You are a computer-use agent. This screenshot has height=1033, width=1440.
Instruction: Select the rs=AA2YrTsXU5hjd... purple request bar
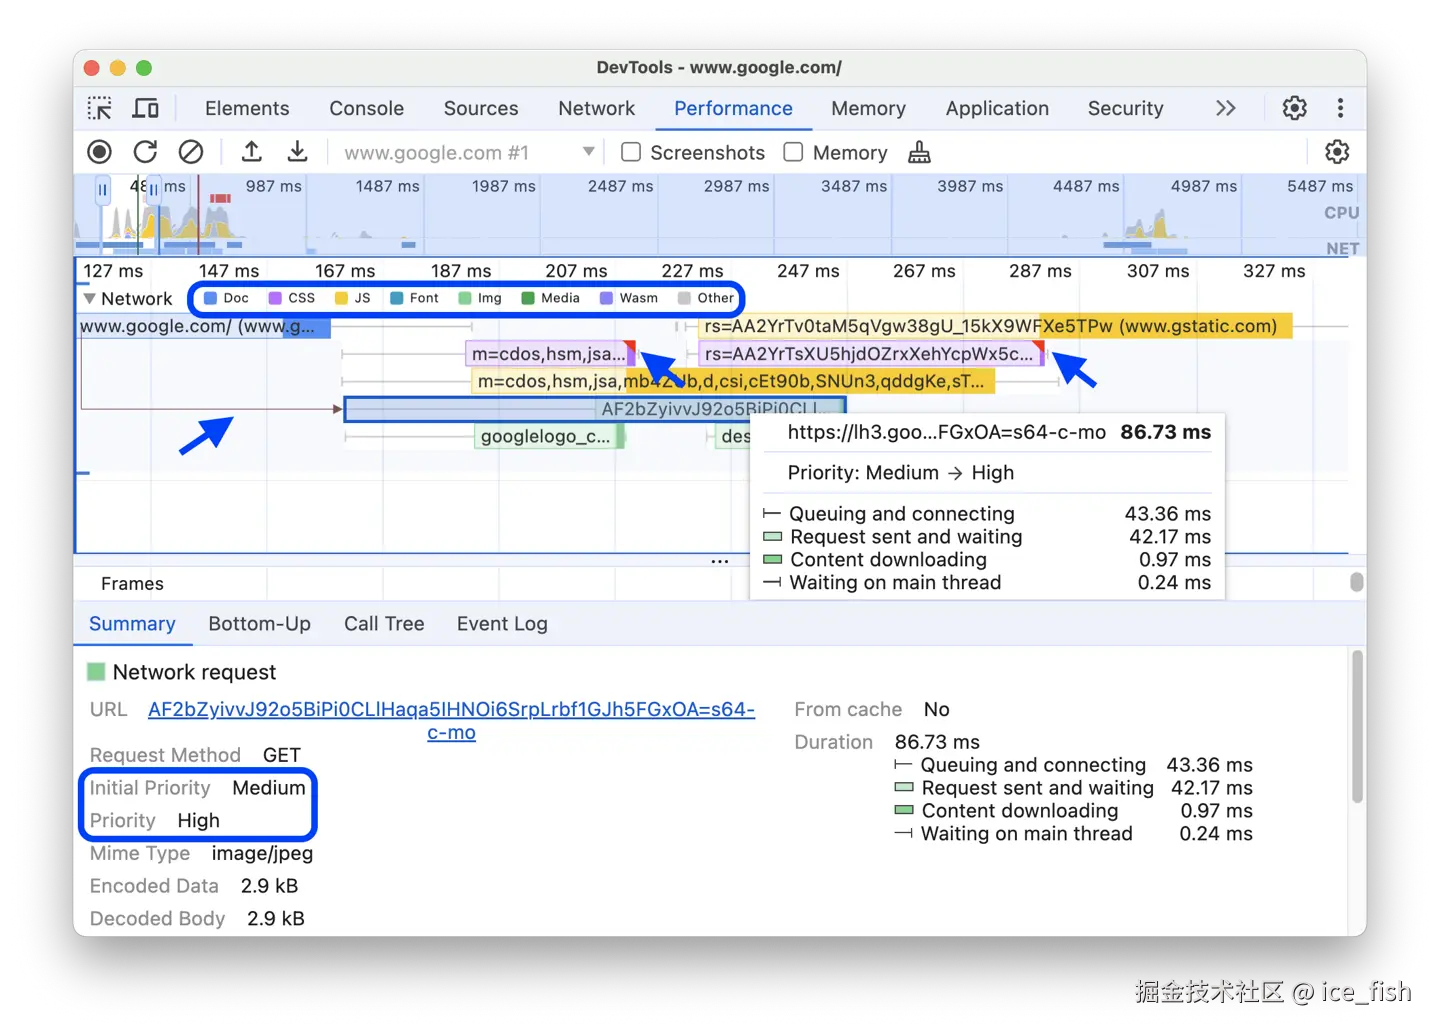[x=871, y=354]
